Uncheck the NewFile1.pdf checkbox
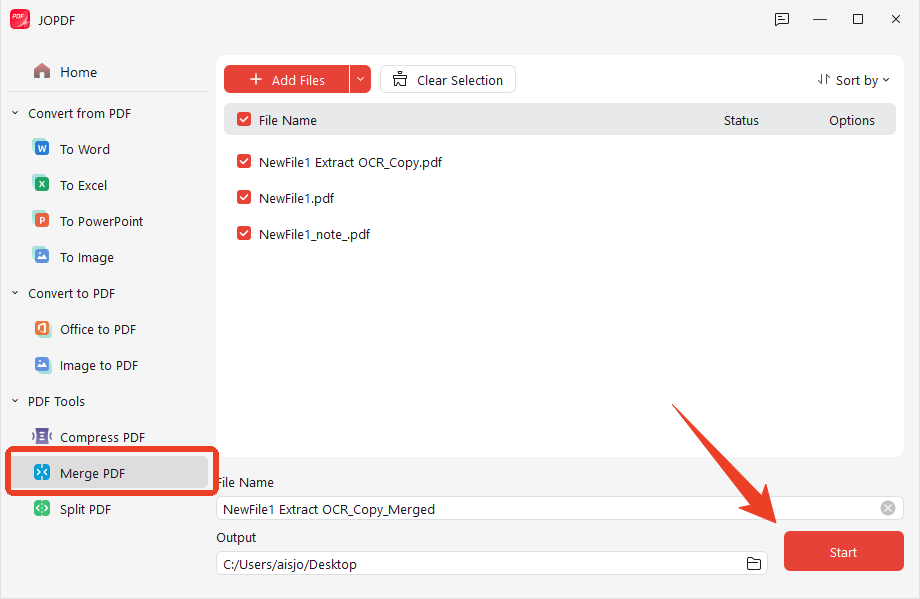The image size is (920, 599). (x=243, y=197)
